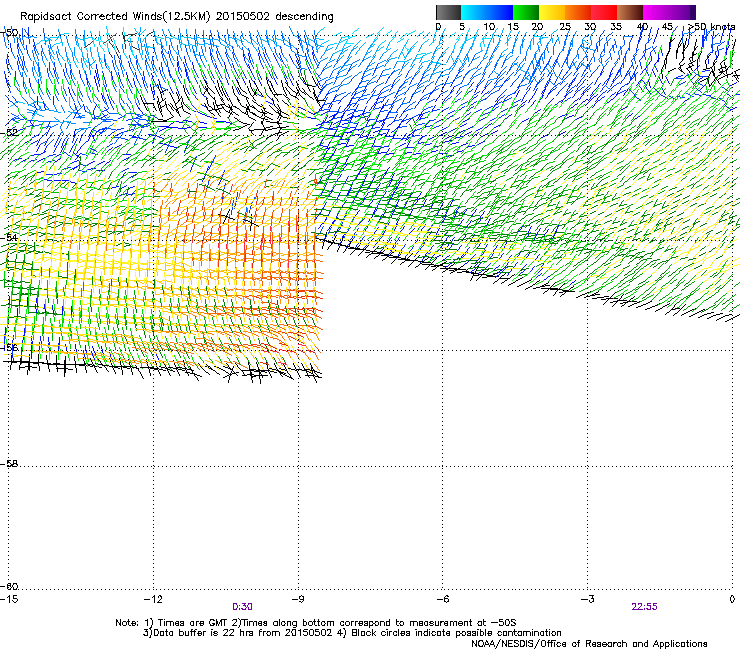This screenshot has width=740, height=650.
Task: Click the -15 longitude axis label
Action: 9,599
